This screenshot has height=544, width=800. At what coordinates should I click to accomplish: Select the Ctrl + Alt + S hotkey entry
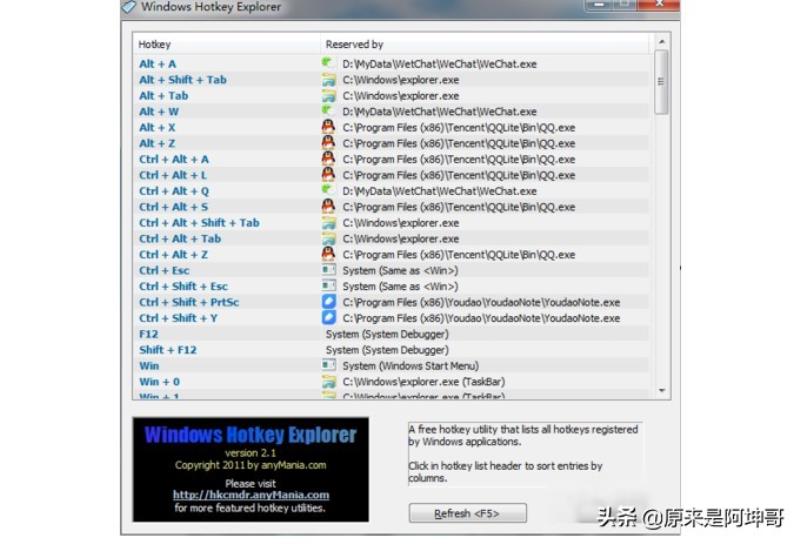[x=173, y=207]
